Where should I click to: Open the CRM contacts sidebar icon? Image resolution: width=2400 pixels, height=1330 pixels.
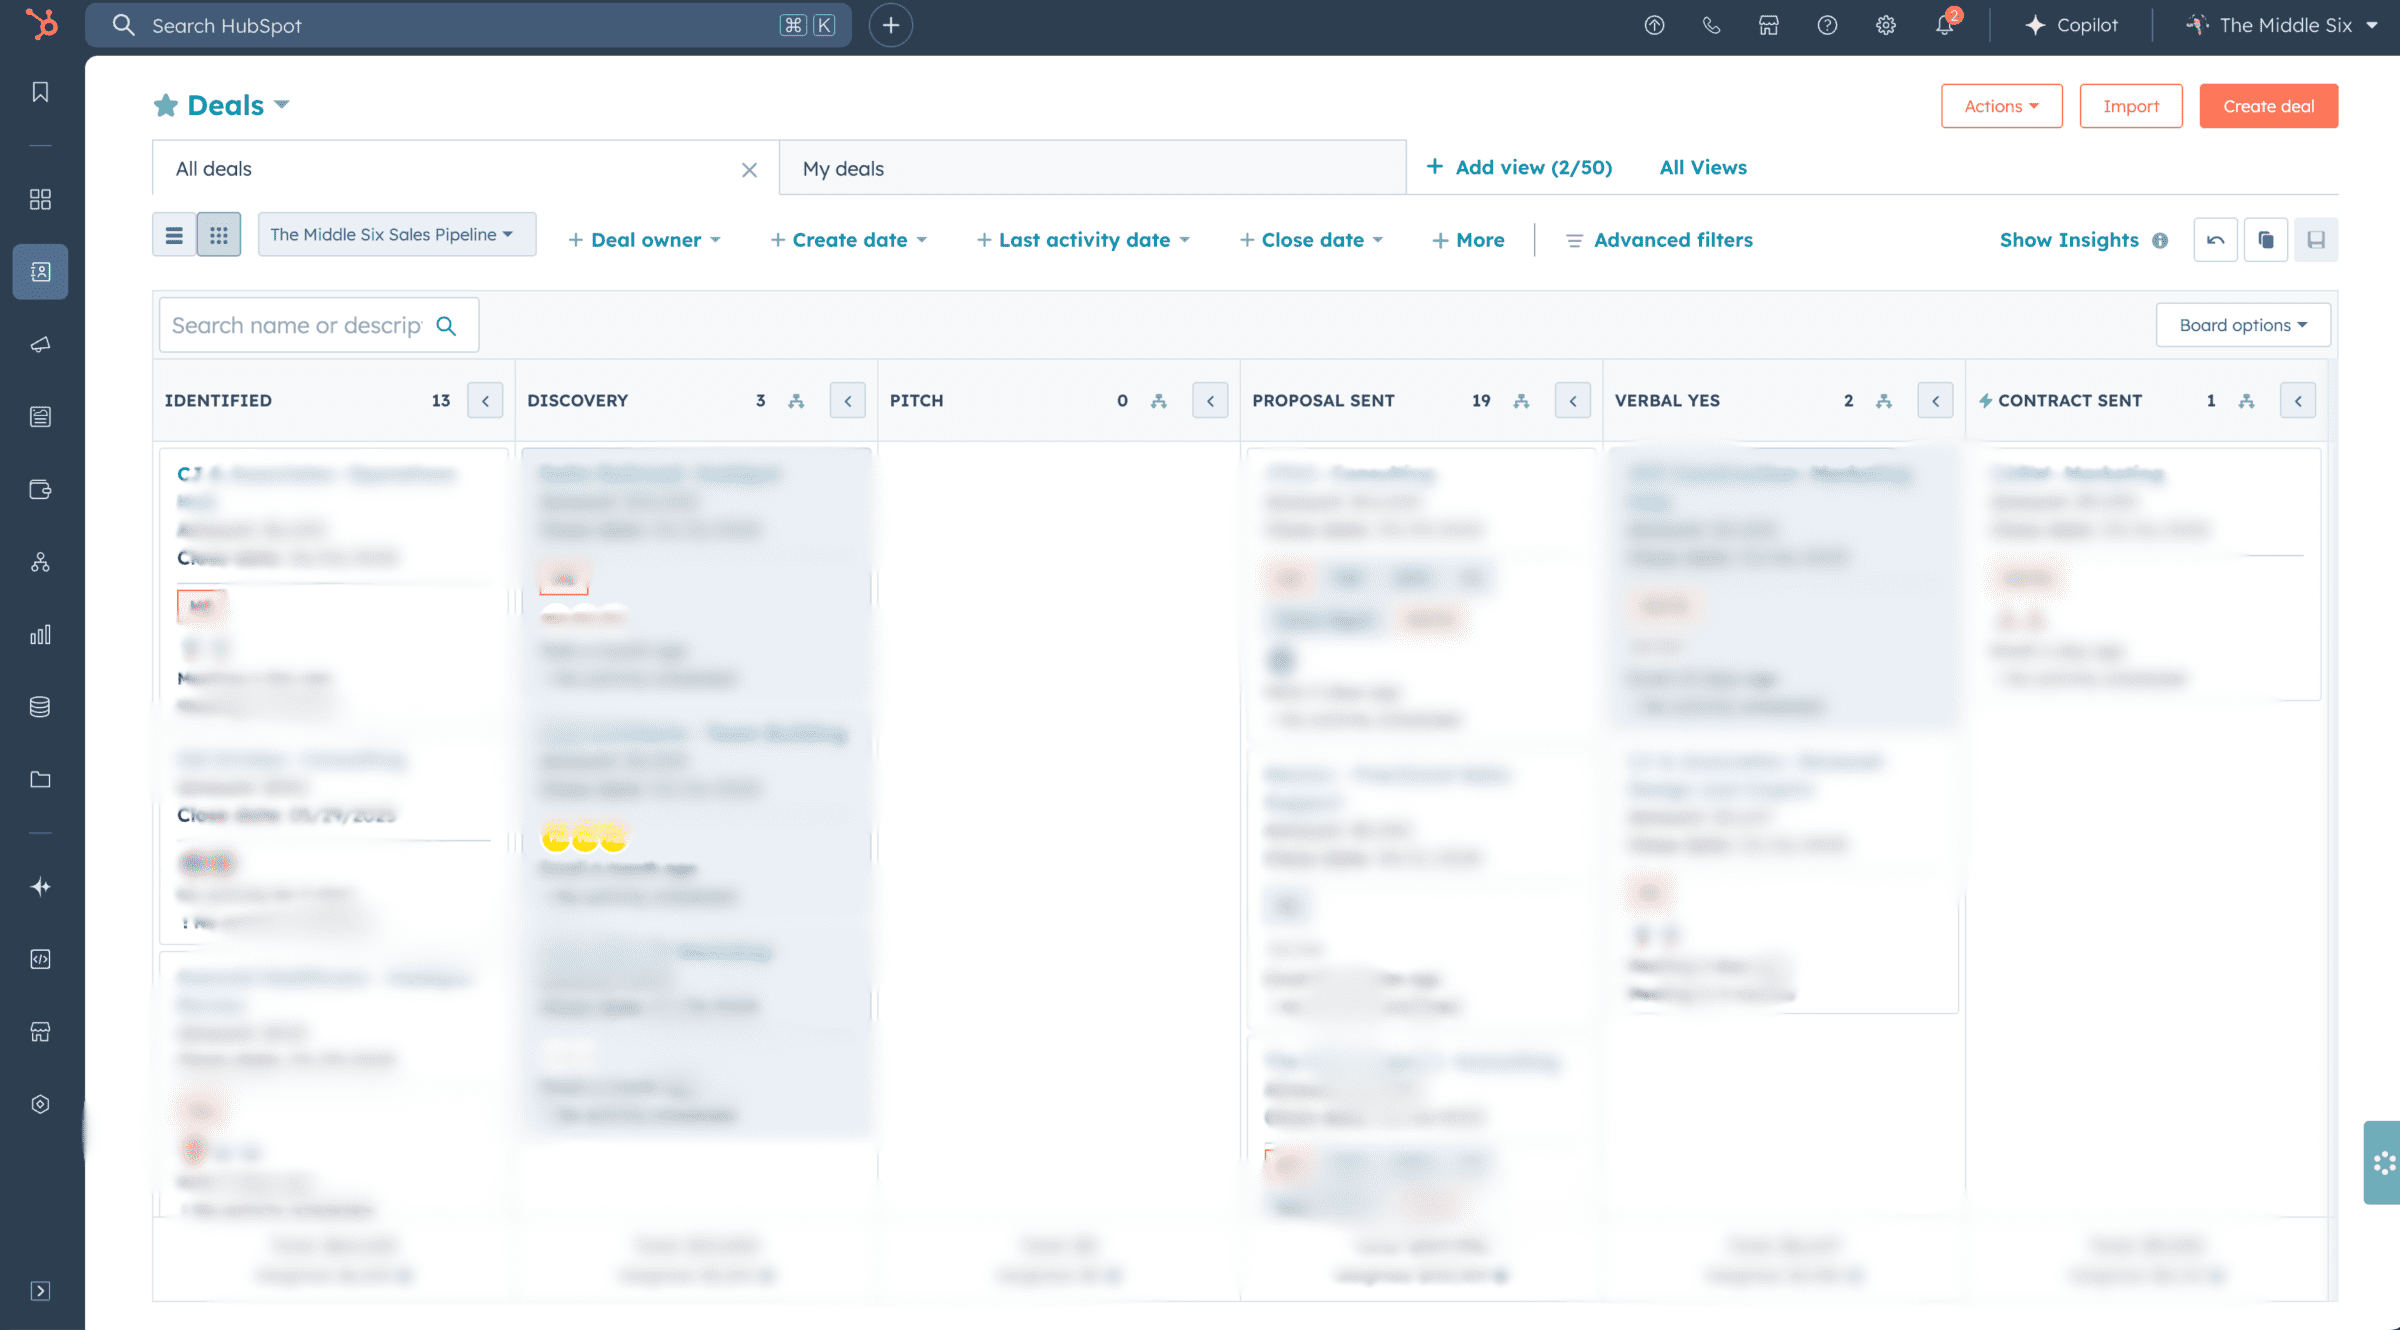pos(40,272)
